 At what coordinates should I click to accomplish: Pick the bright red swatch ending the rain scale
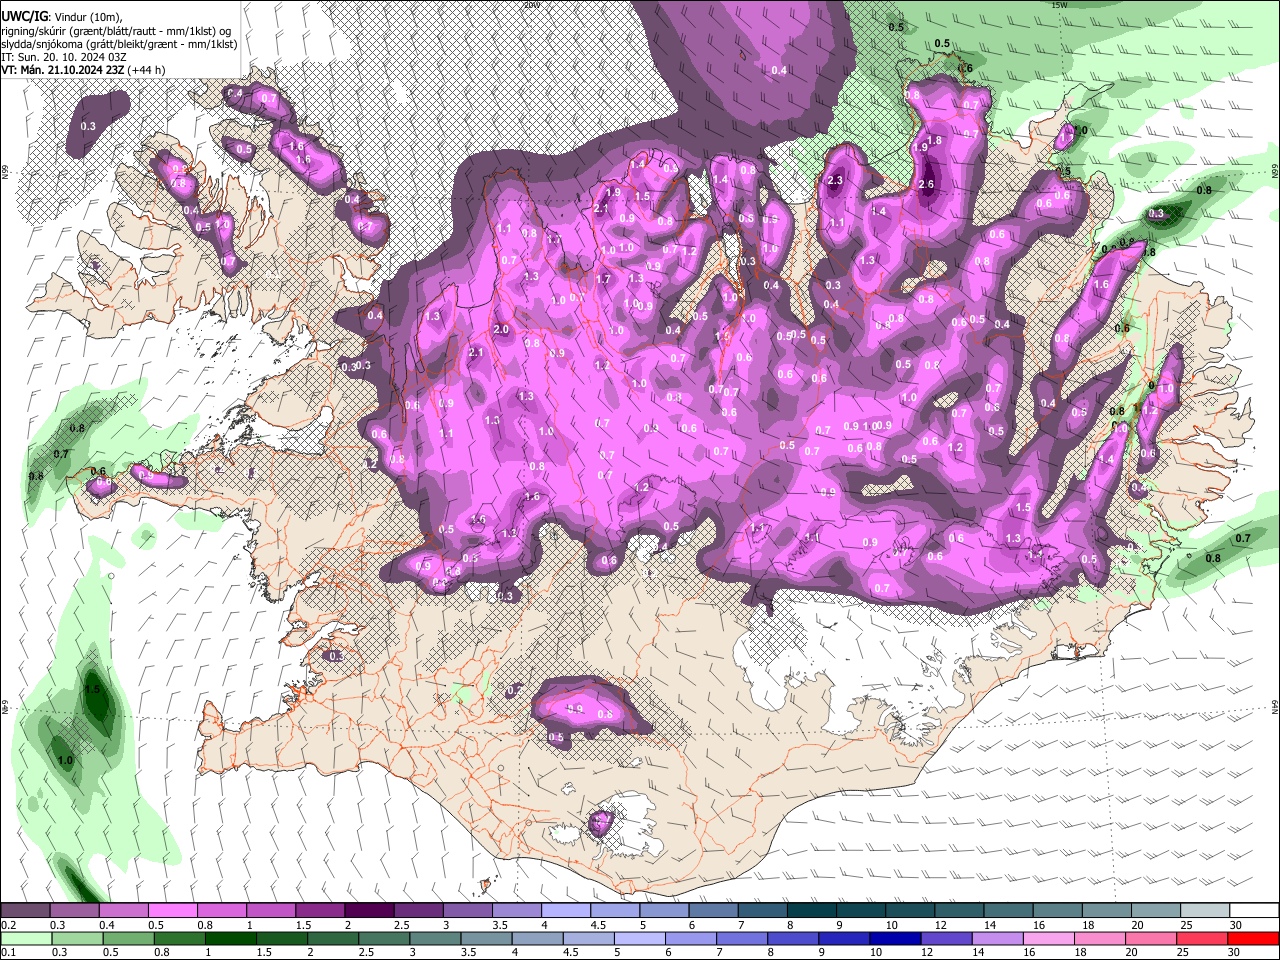(1254, 939)
